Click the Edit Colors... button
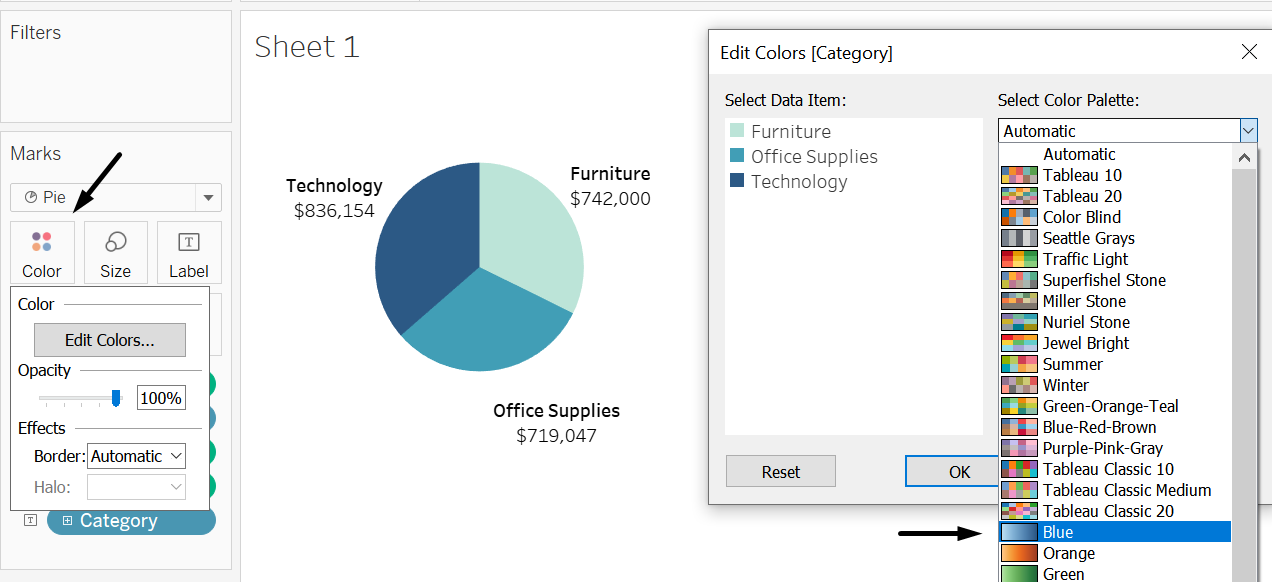The image size is (1272, 582). pyautogui.click(x=110, y=340)
